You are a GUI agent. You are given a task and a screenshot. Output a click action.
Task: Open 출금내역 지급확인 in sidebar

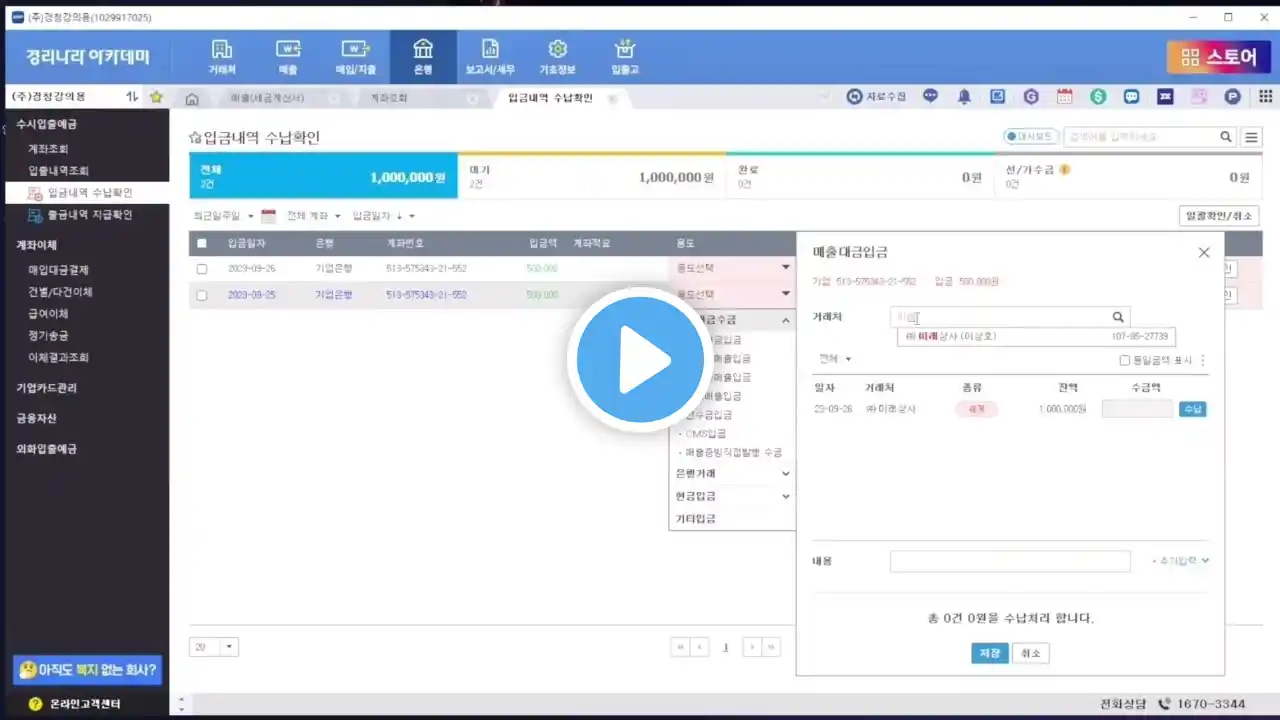pyautogui.click(x=89, y=215)
